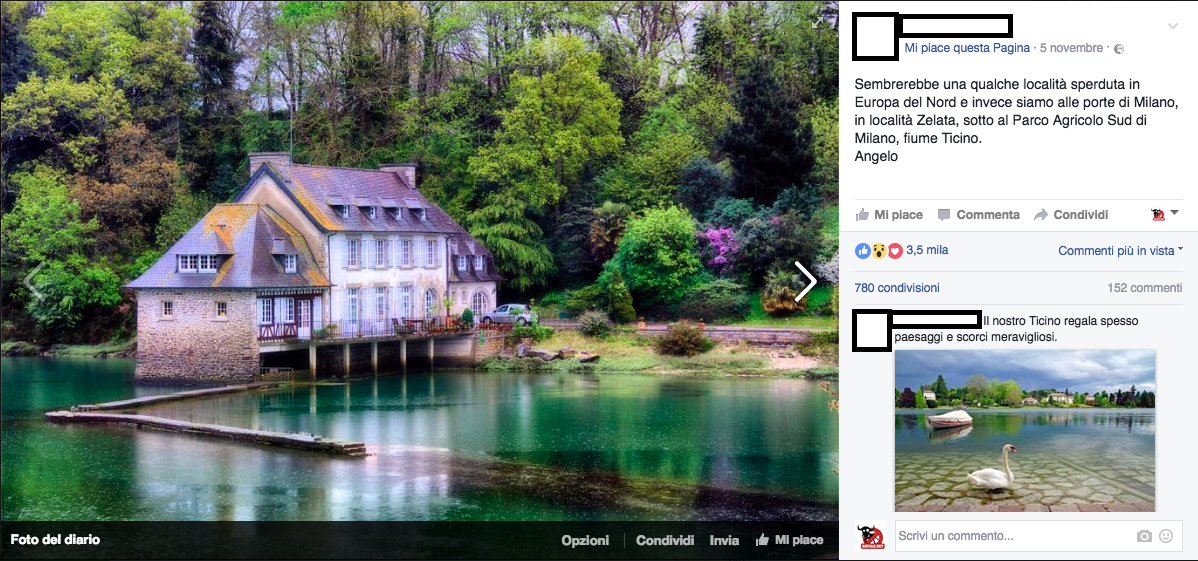Go to previous photo with left arrow
The width and height of the screenshot is (1198, 561).
click(33, 280)
